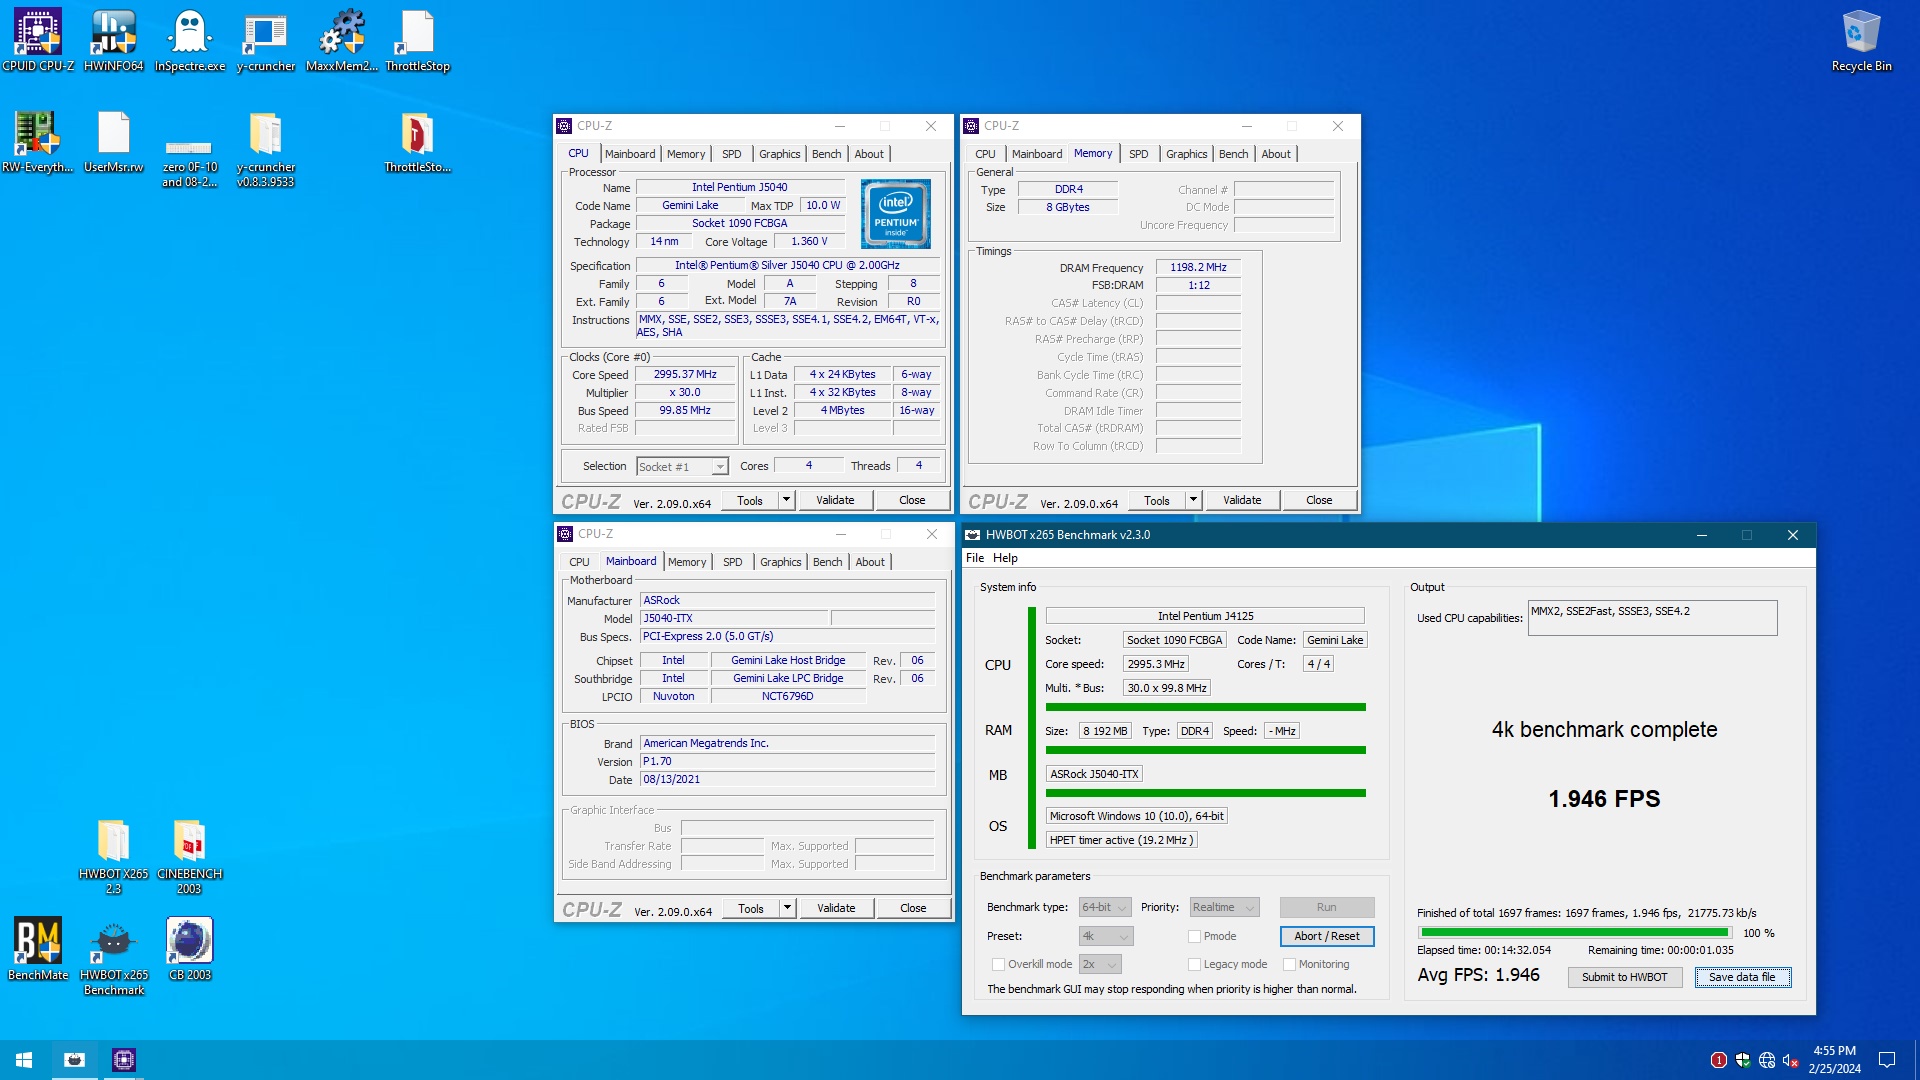Launch InSpectre.exe from the desktop
The image size is (1920, 1080).
point(190,40)
